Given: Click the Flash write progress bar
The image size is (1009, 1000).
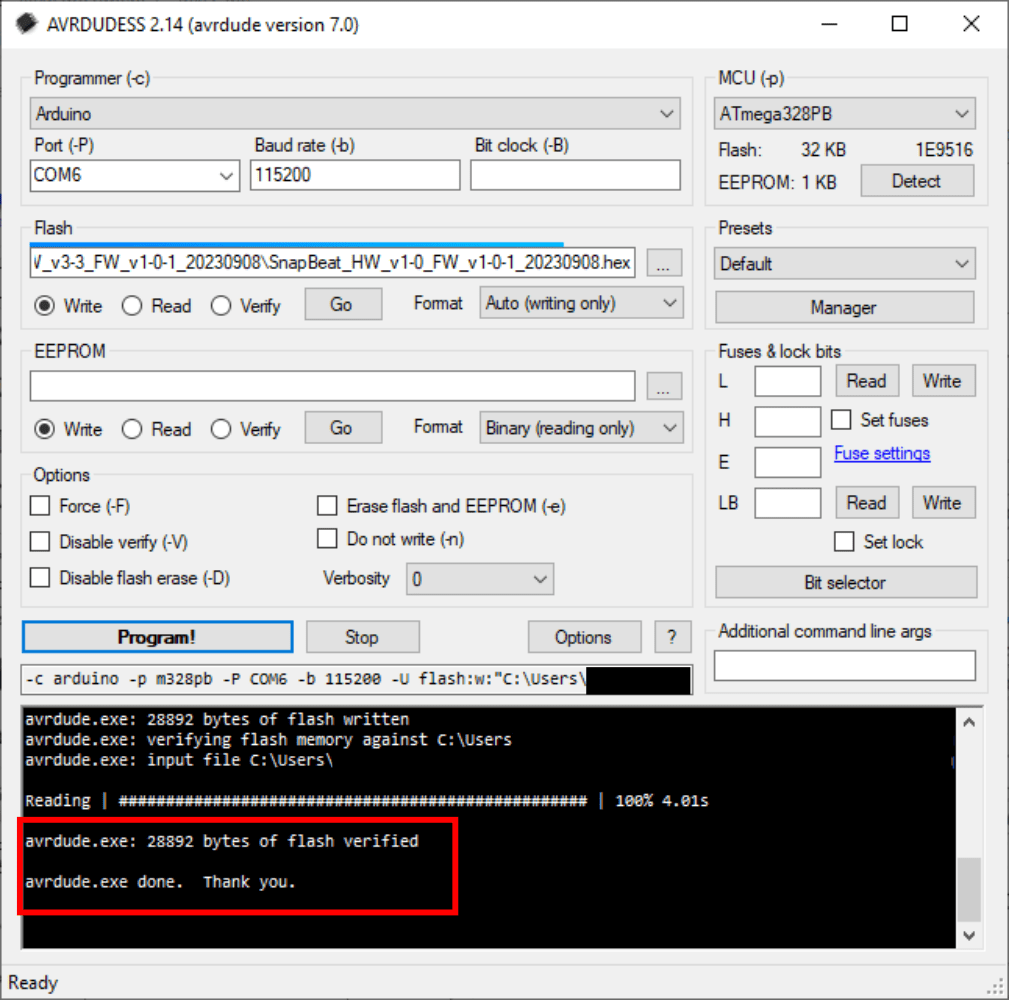Looking at the screenshot, I should [297, 245].
